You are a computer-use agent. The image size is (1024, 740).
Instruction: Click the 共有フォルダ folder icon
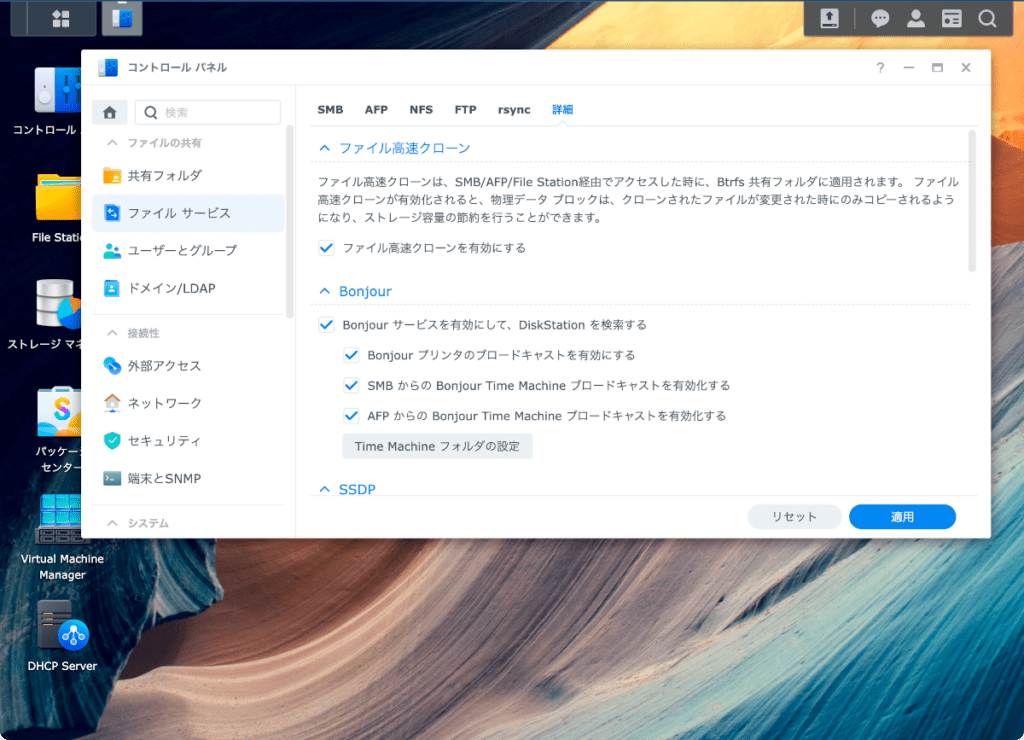pos(112,176)
